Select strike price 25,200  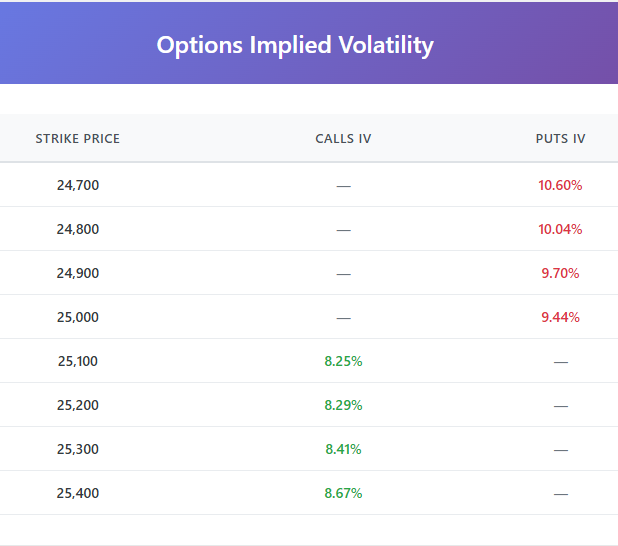(77, 405)
